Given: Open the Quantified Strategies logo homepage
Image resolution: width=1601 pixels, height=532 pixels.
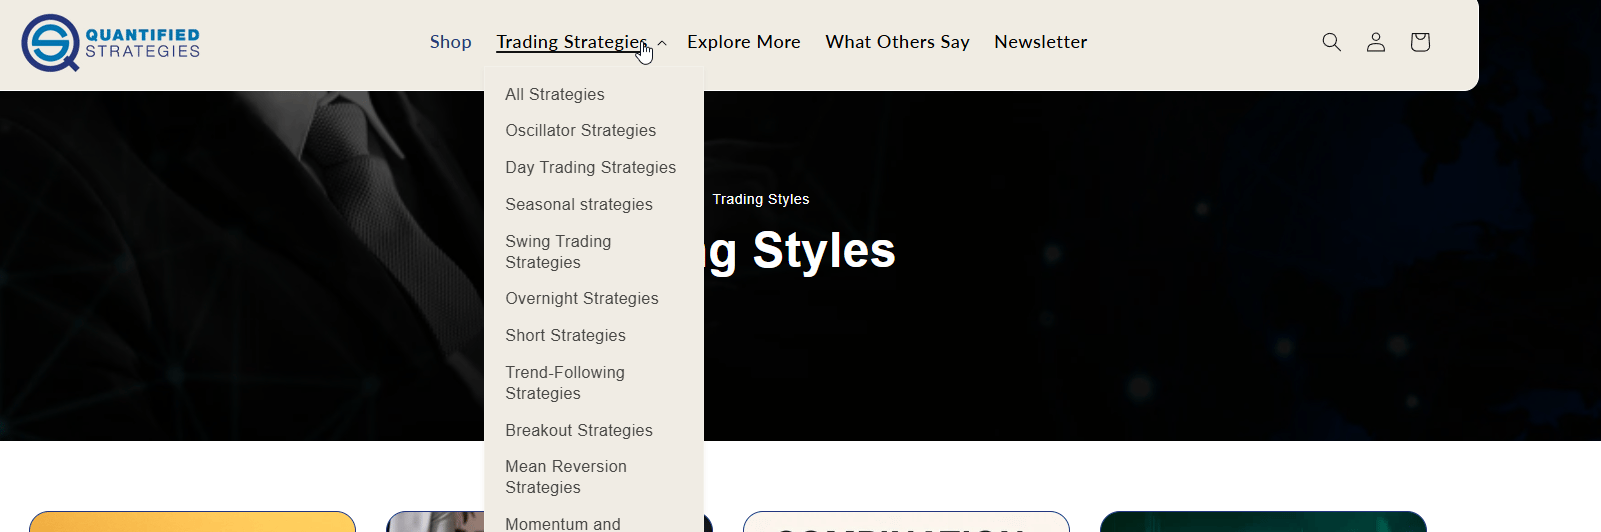Looking at the screenshot, I should coord(111,43).
